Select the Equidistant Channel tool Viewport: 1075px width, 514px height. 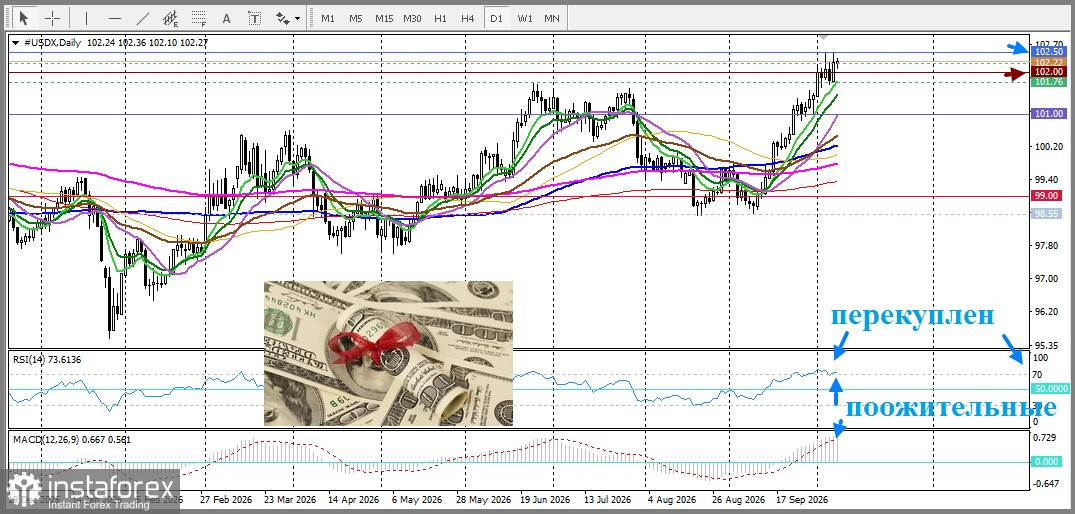171,19
